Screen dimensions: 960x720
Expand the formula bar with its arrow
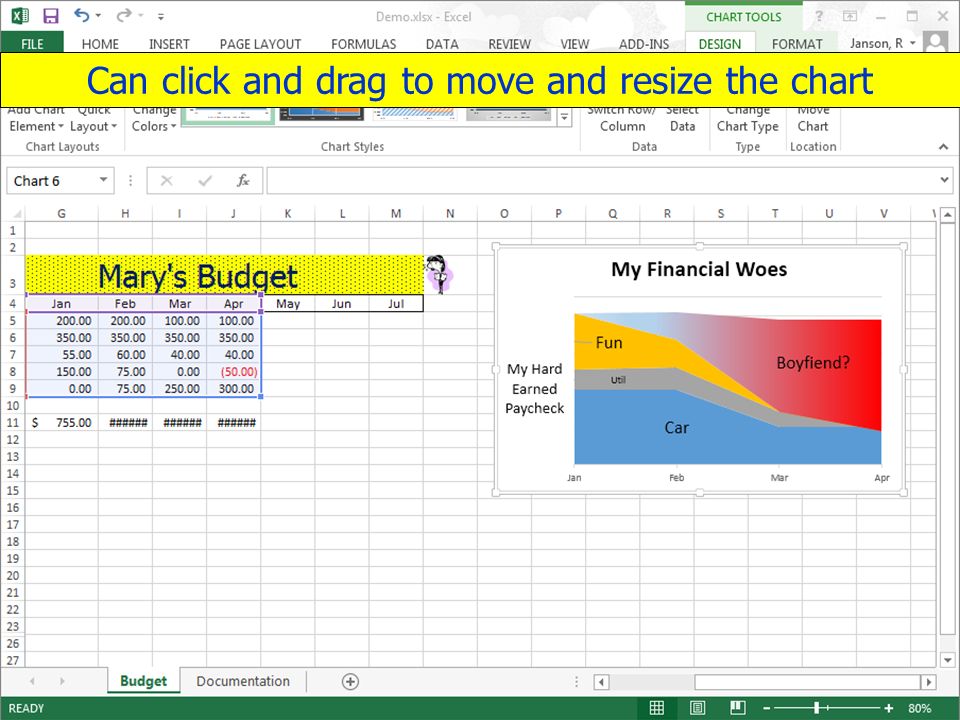[944, 180]
